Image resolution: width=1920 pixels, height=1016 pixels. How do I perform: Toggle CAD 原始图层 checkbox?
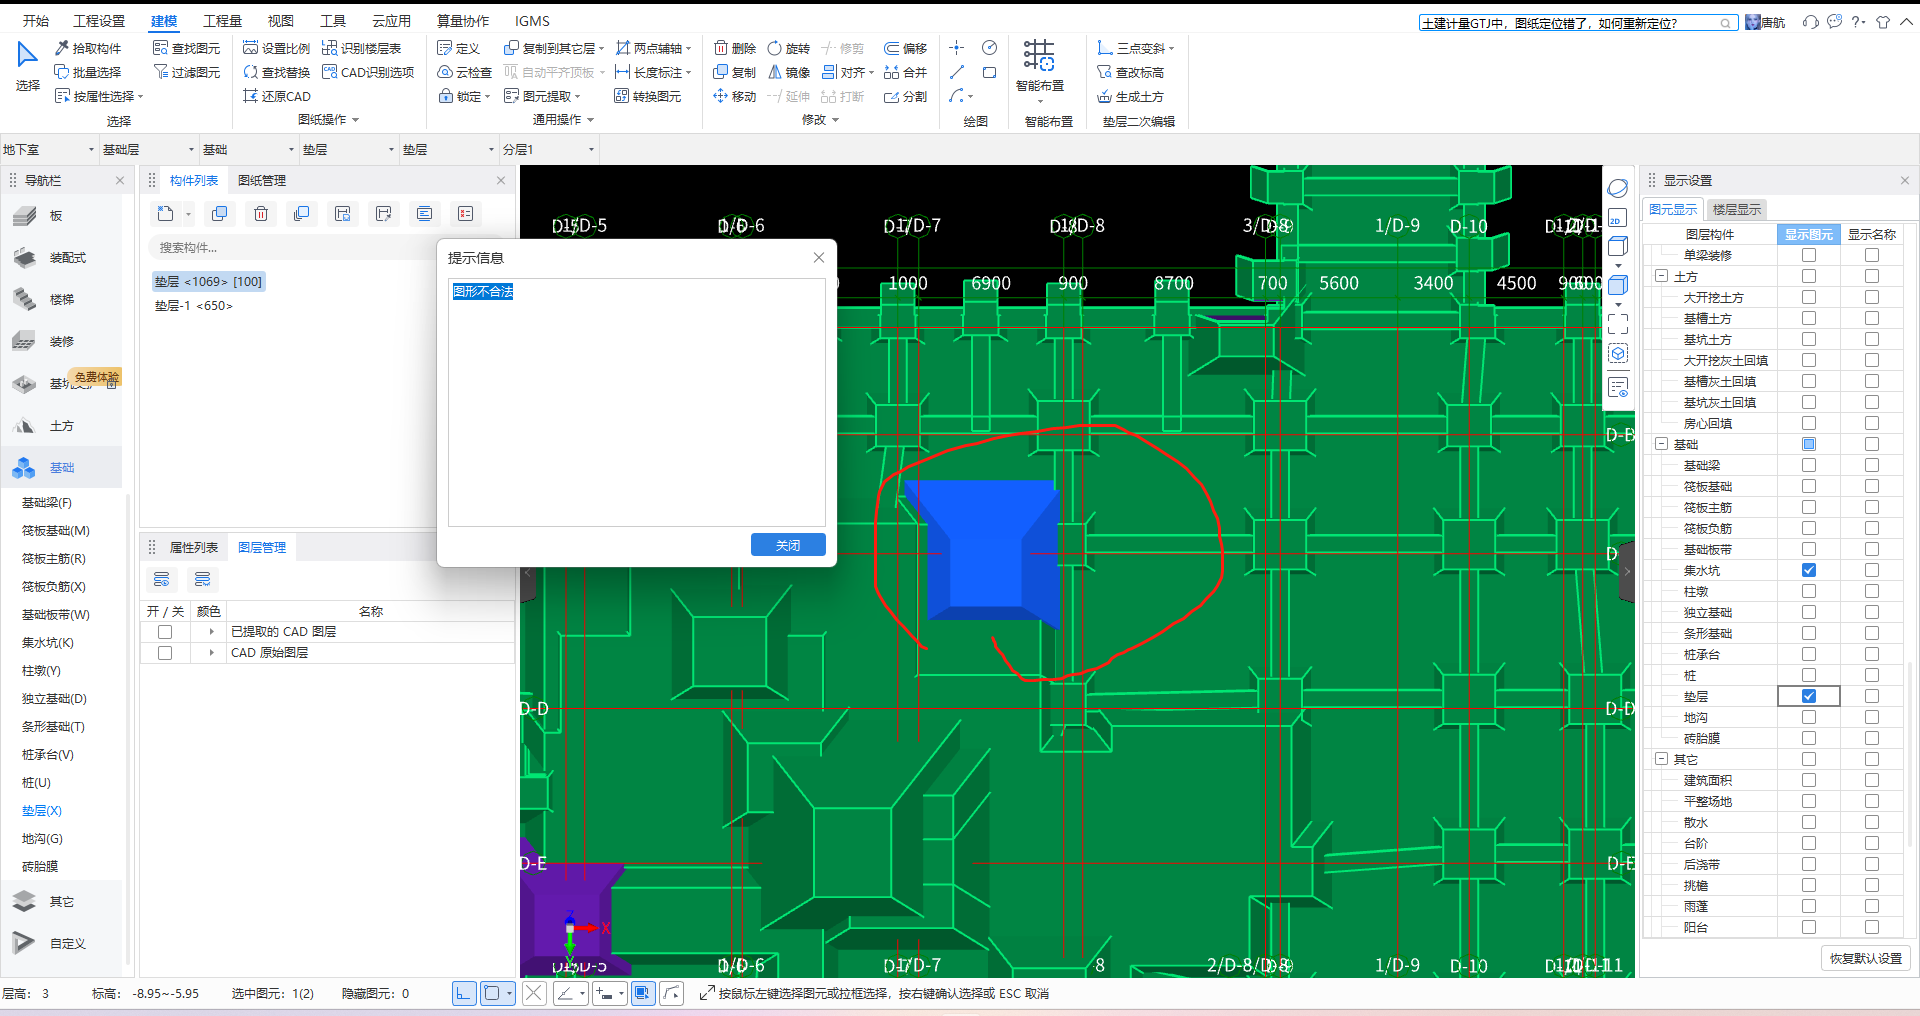[165, 653]
